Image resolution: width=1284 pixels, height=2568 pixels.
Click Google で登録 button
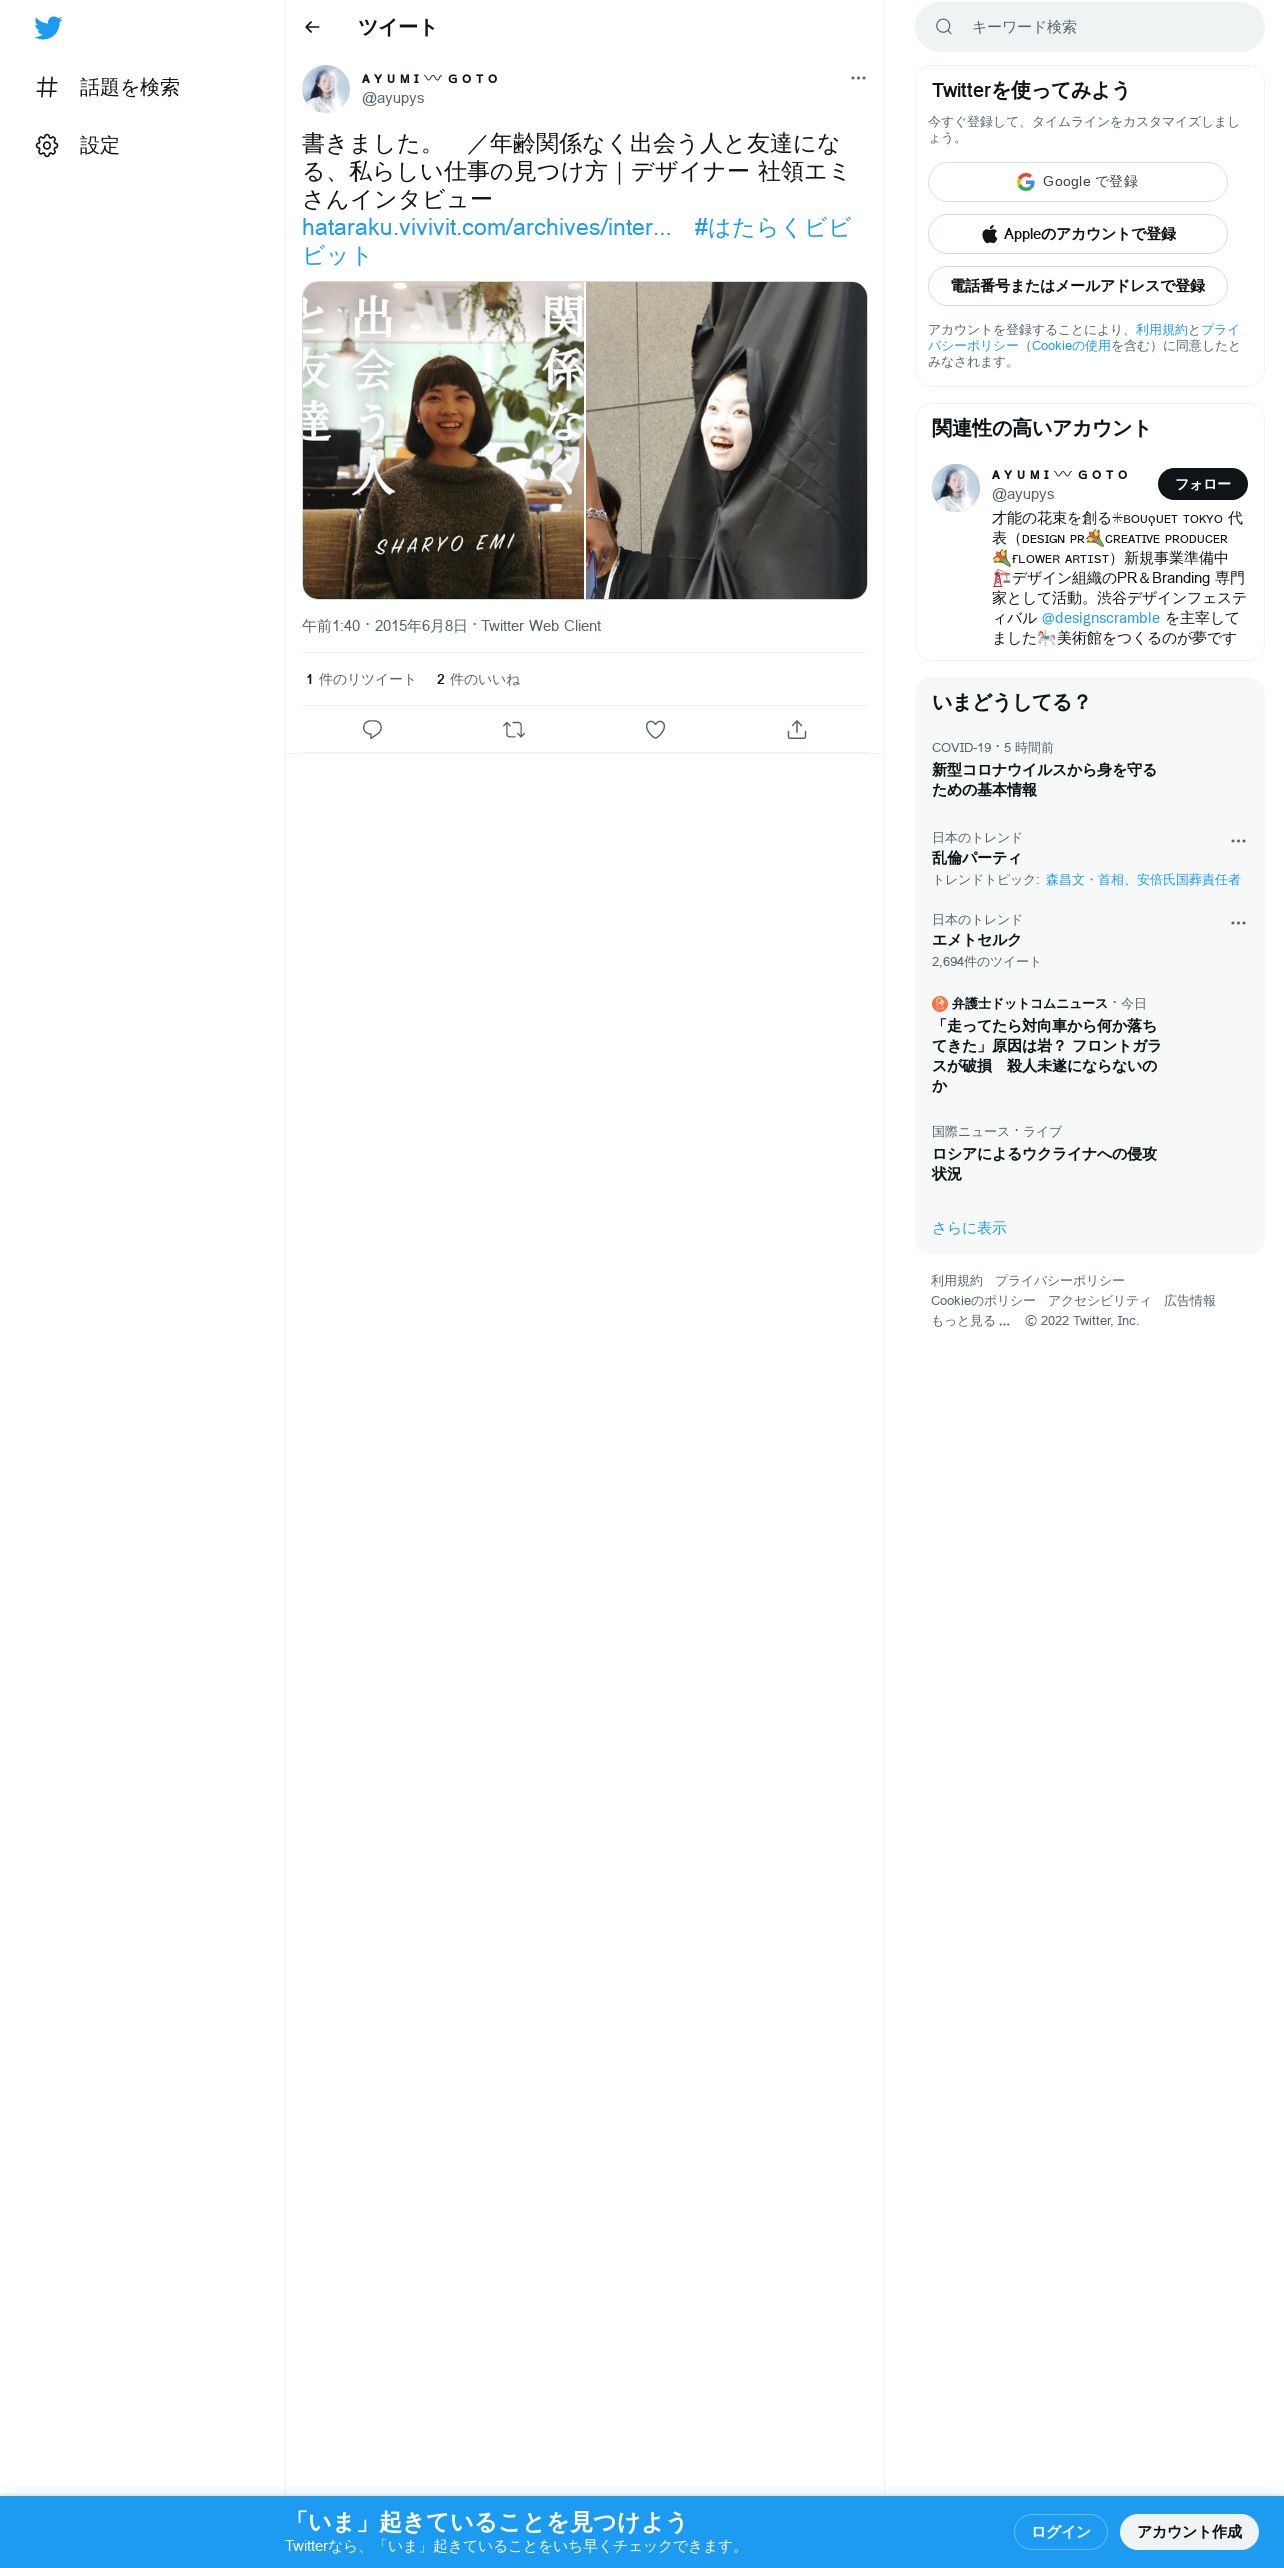tap(1078, 182)
